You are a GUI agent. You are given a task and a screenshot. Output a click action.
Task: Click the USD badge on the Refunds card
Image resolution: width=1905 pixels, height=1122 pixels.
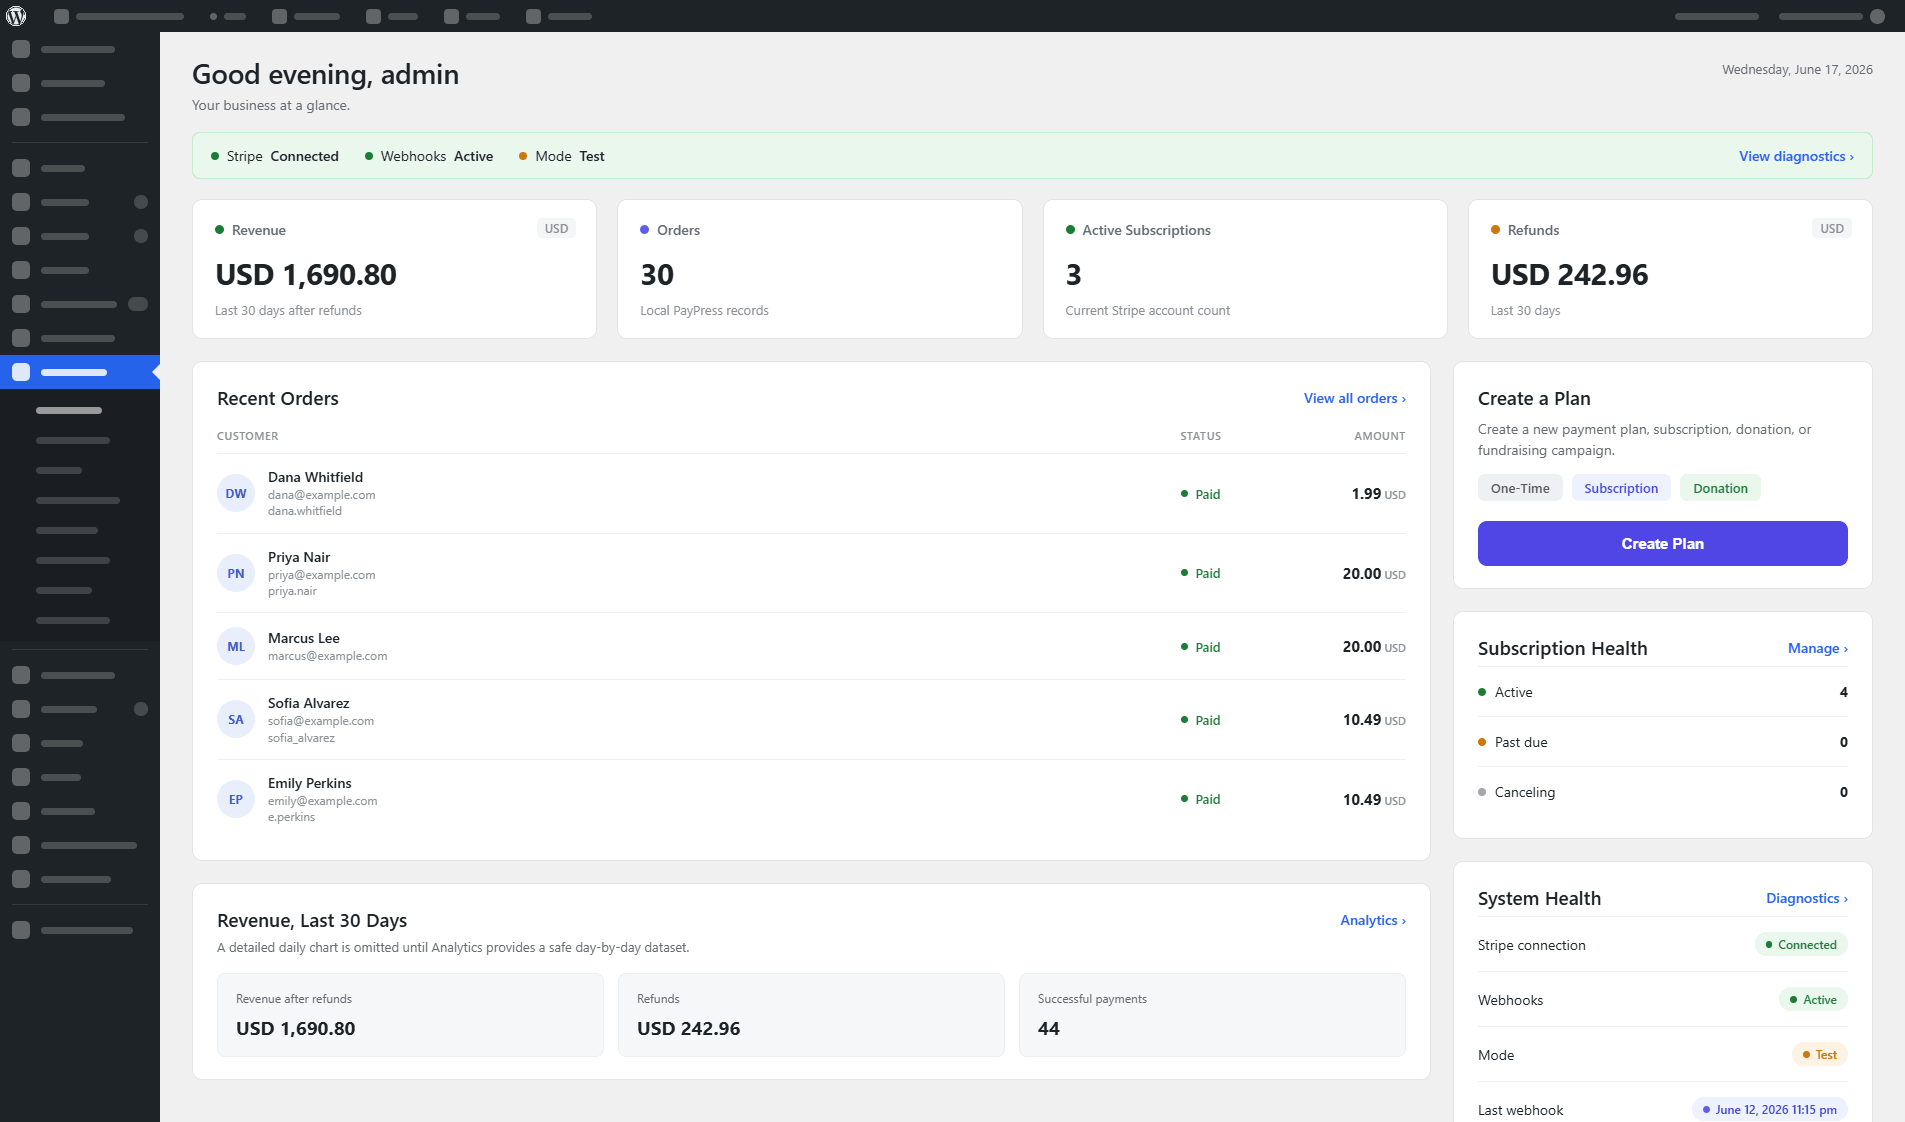click(1831, 228)
